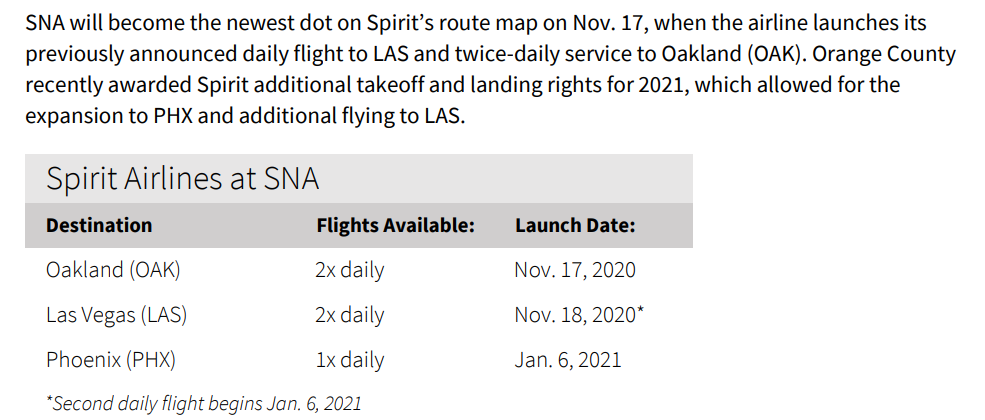Click the Nov. 17, 2020 launch date
Image resolution: width=985 pixels, height=420 pixels.
tap(575, 271)
